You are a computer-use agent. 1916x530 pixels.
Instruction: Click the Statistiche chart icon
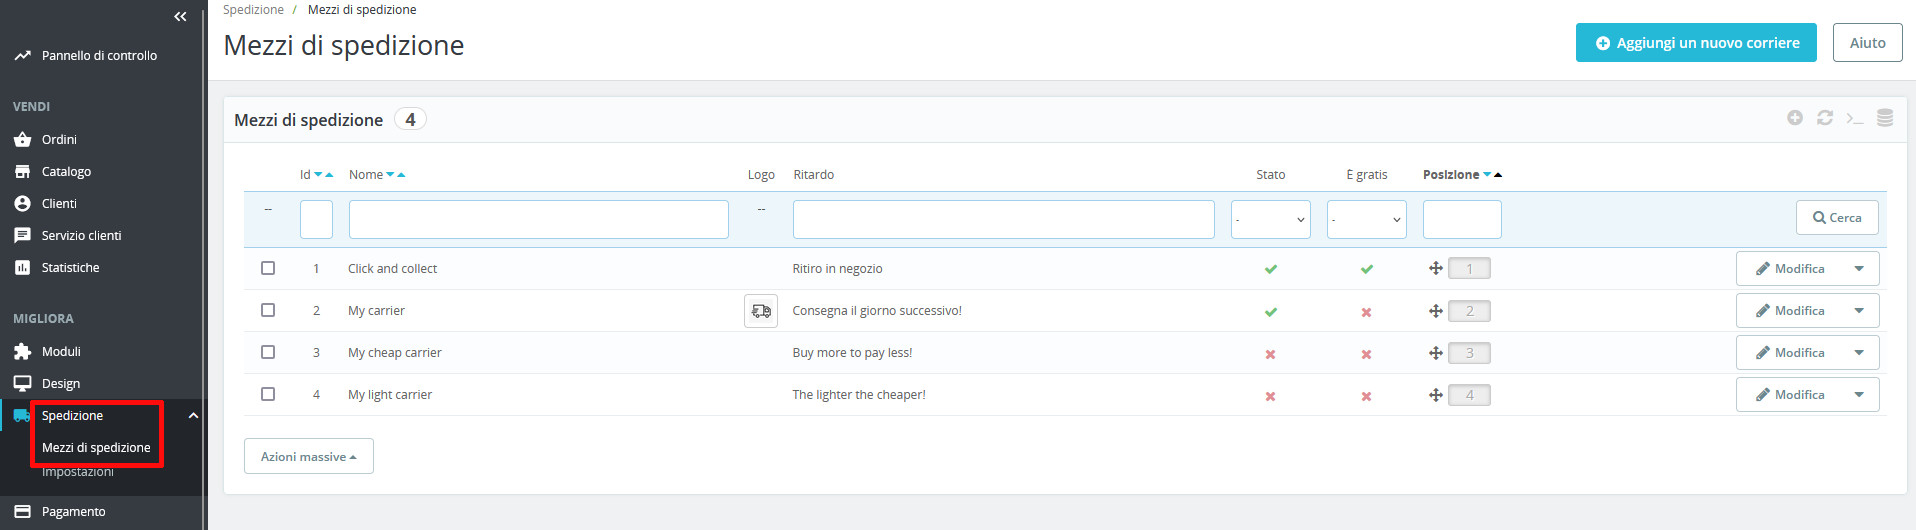(x=22, y=268)
